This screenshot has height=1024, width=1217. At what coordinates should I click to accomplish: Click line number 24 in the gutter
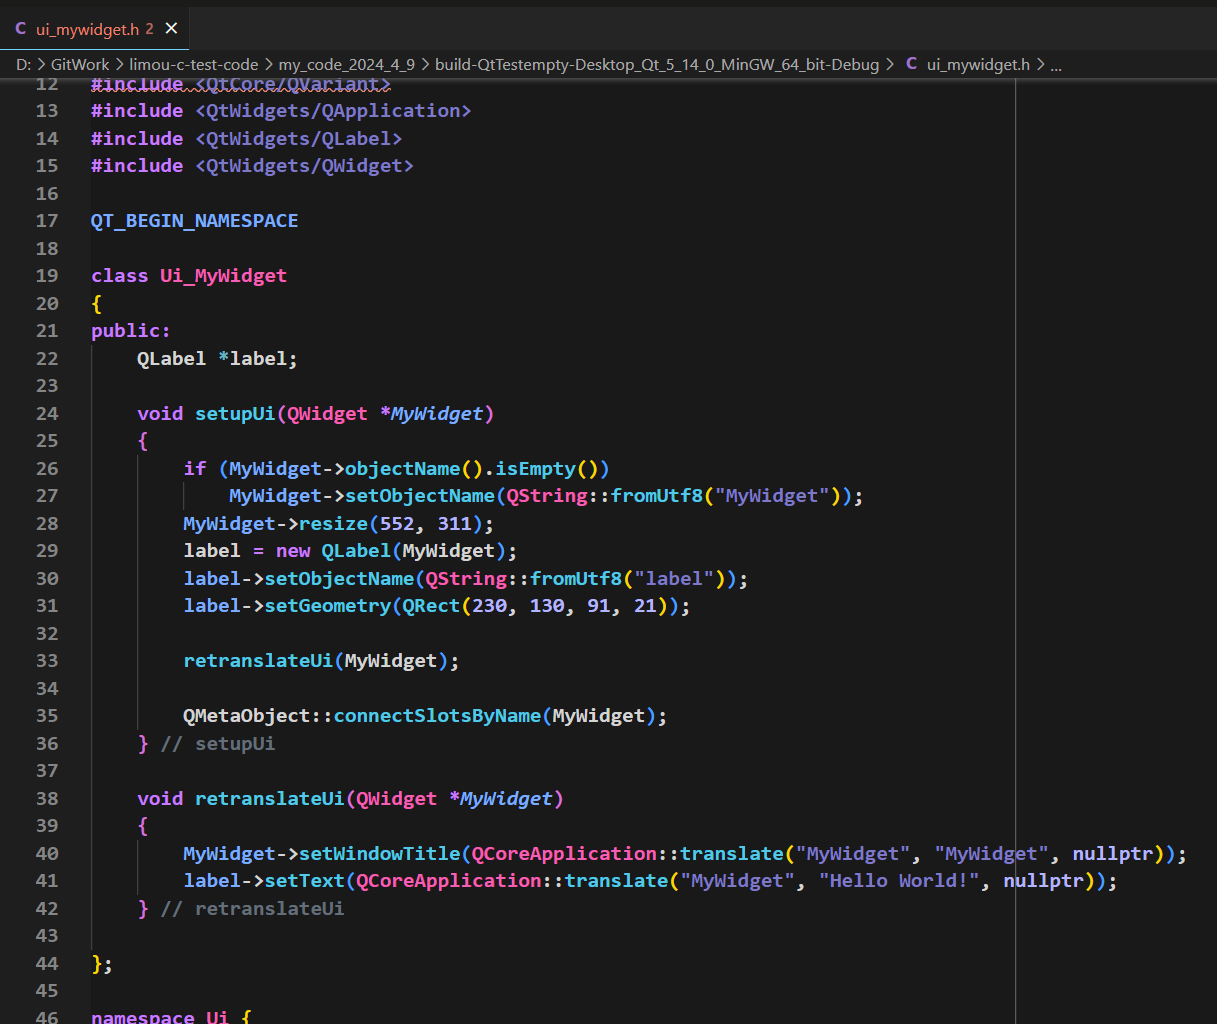[x=47, y=414]
